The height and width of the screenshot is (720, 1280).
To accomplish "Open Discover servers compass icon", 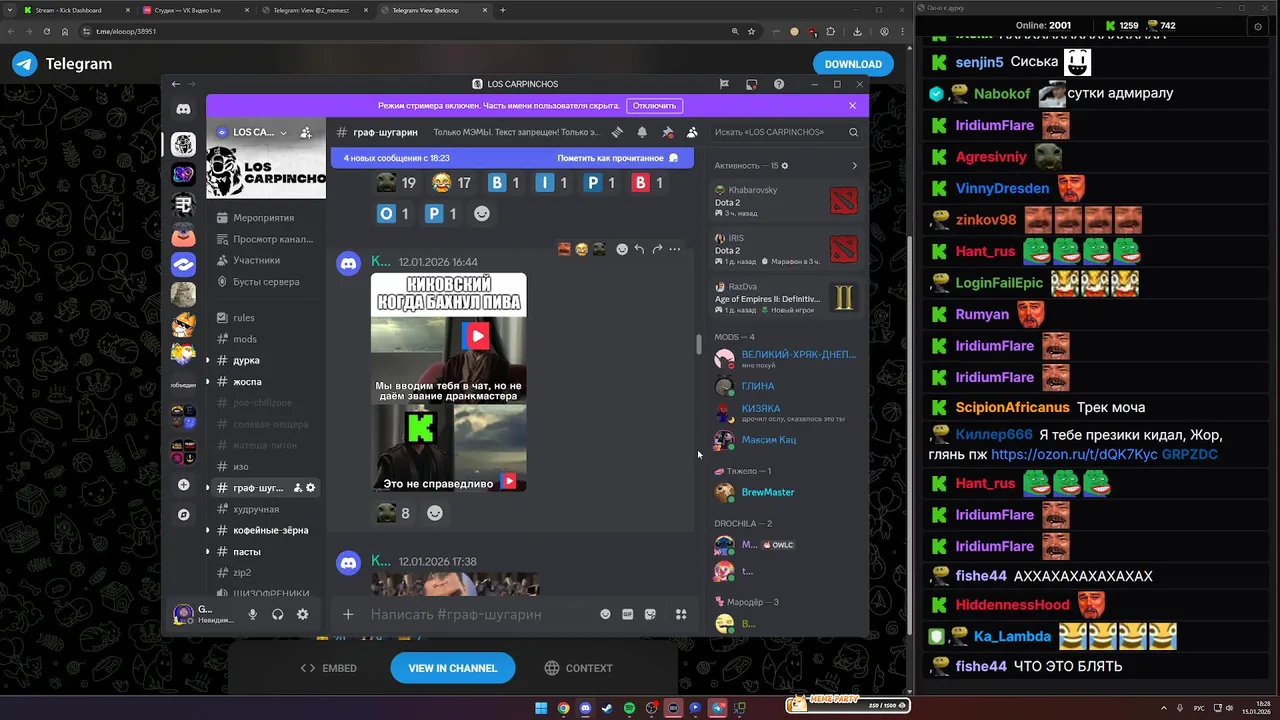I will 183,515.
